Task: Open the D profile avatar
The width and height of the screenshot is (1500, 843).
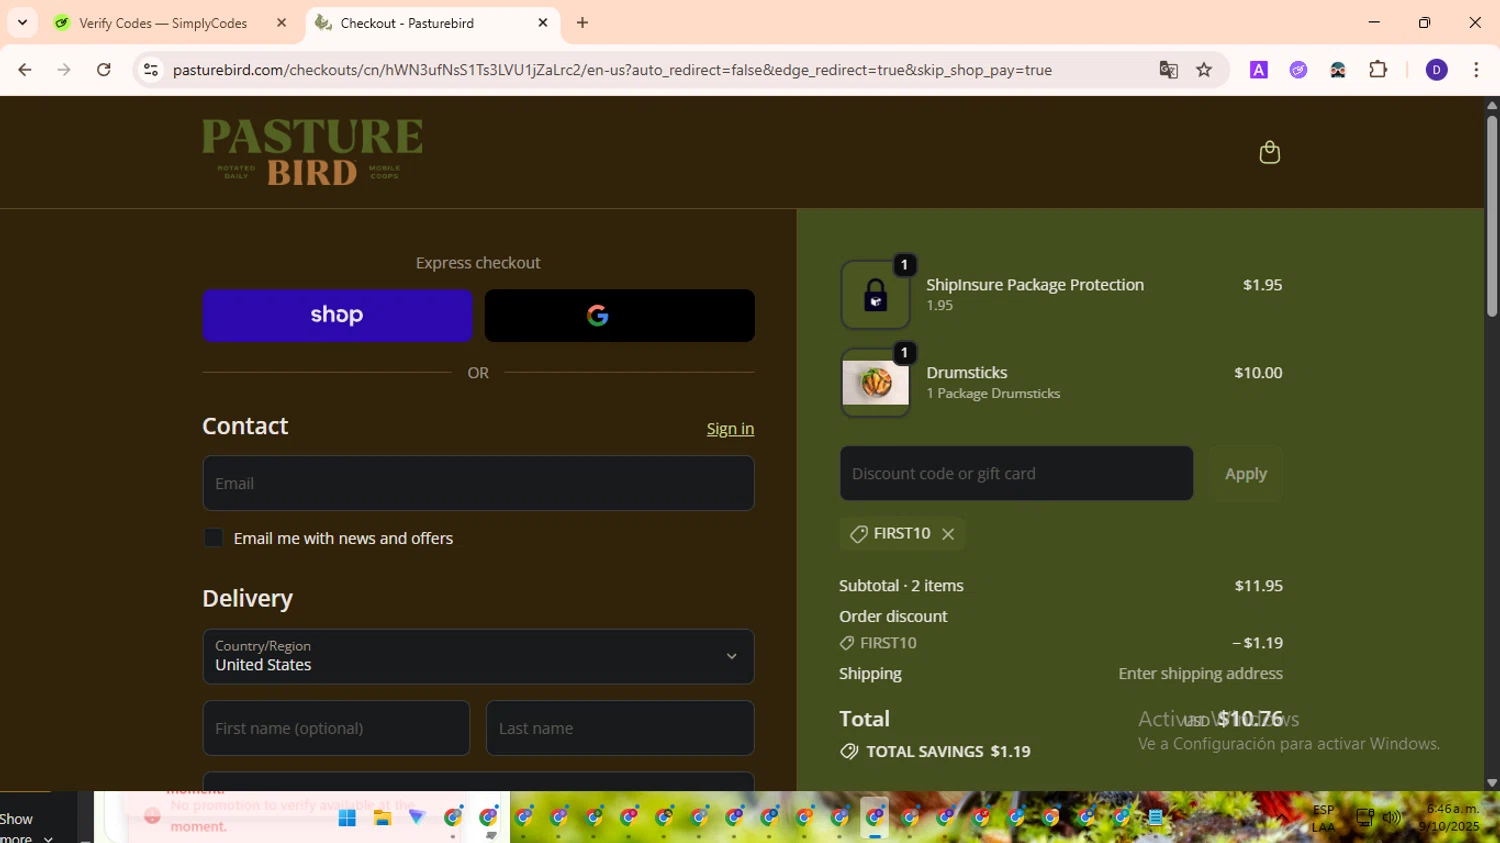Action: coord(1436,70)
